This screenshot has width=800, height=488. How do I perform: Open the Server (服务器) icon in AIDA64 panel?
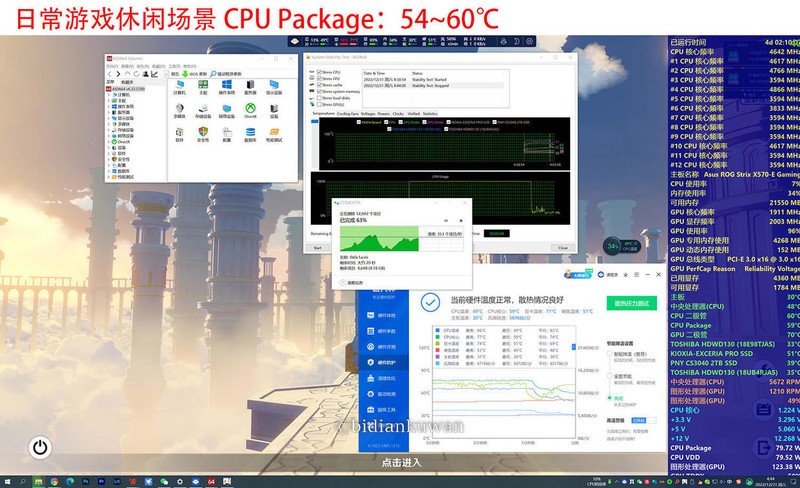[x=250, y=85]
